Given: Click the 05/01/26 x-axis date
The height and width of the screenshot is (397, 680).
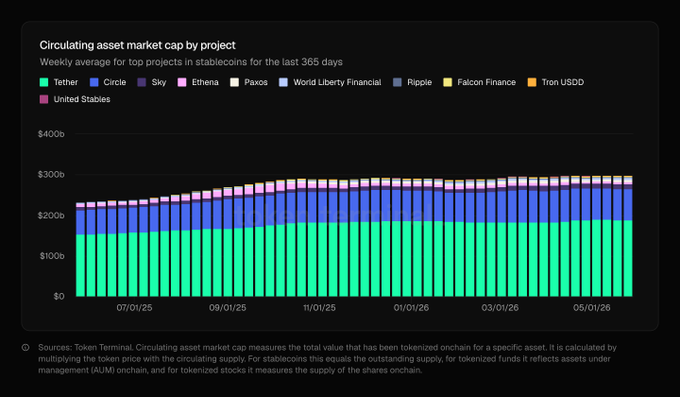Looking at the screenshot, I should [592, 308].
